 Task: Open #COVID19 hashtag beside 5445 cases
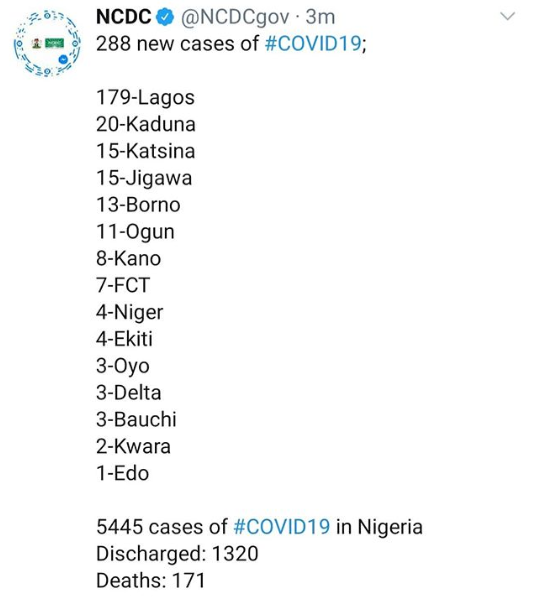pos(281,527)
